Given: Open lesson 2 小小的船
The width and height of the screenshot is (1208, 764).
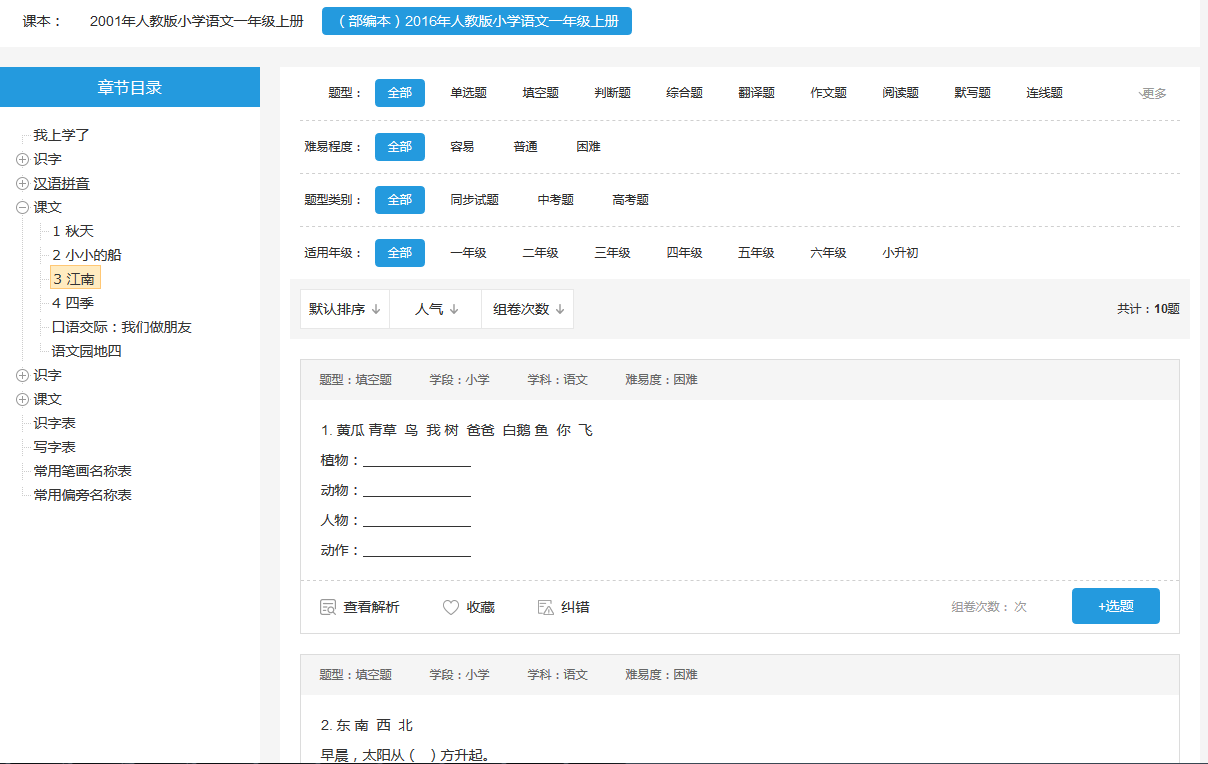Looking at the screenshot, I should point(87,255).
